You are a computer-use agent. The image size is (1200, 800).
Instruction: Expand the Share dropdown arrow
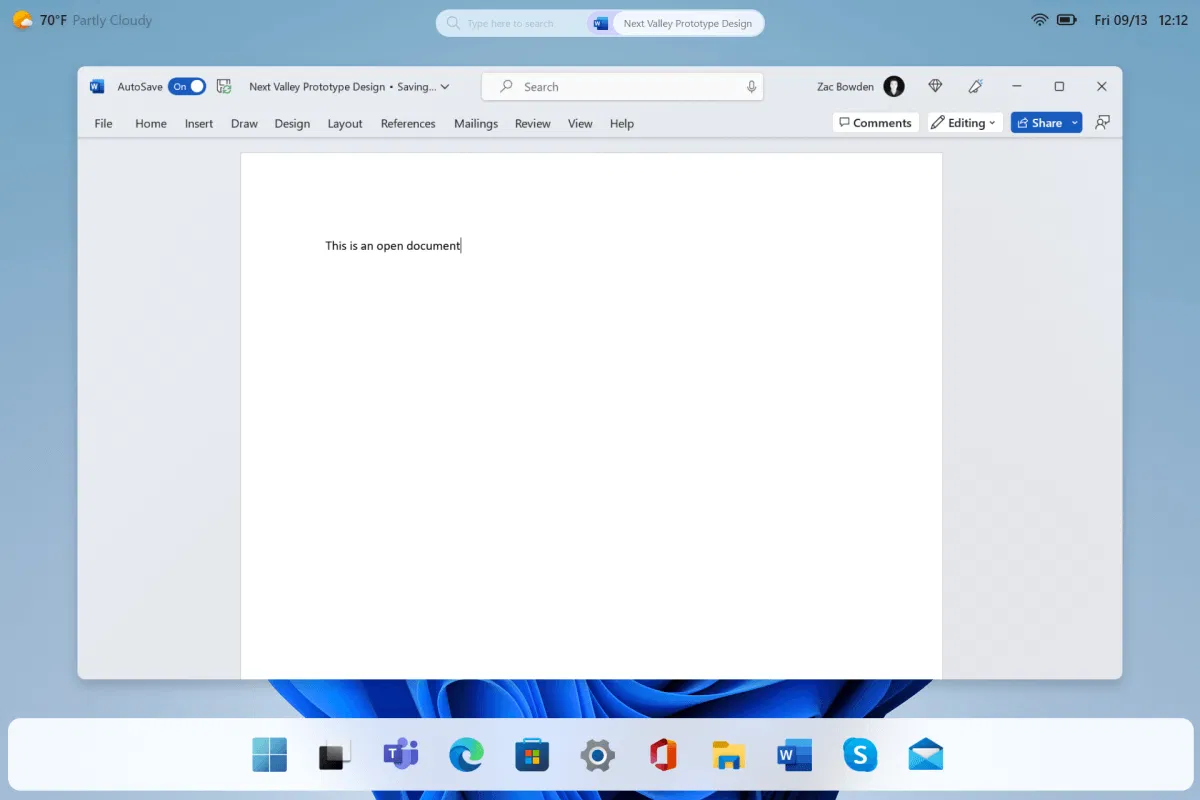[1075, 122]
